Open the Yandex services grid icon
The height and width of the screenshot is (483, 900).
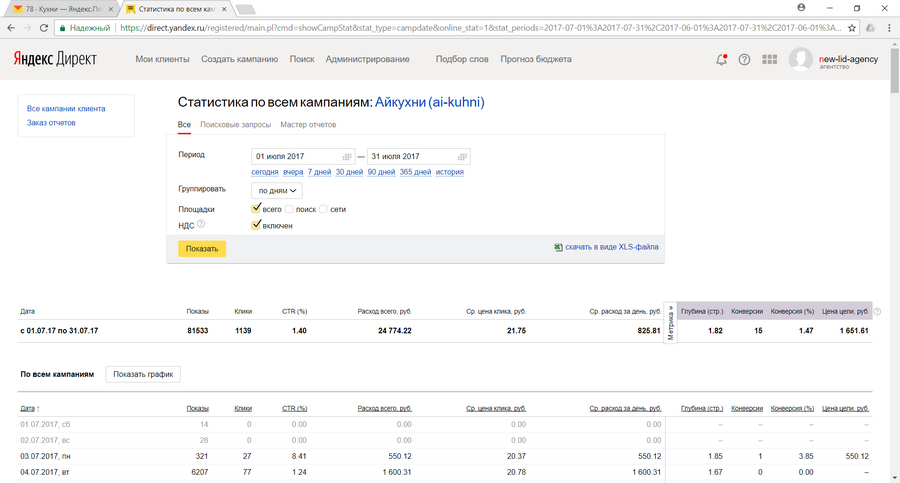coord(769,59)
